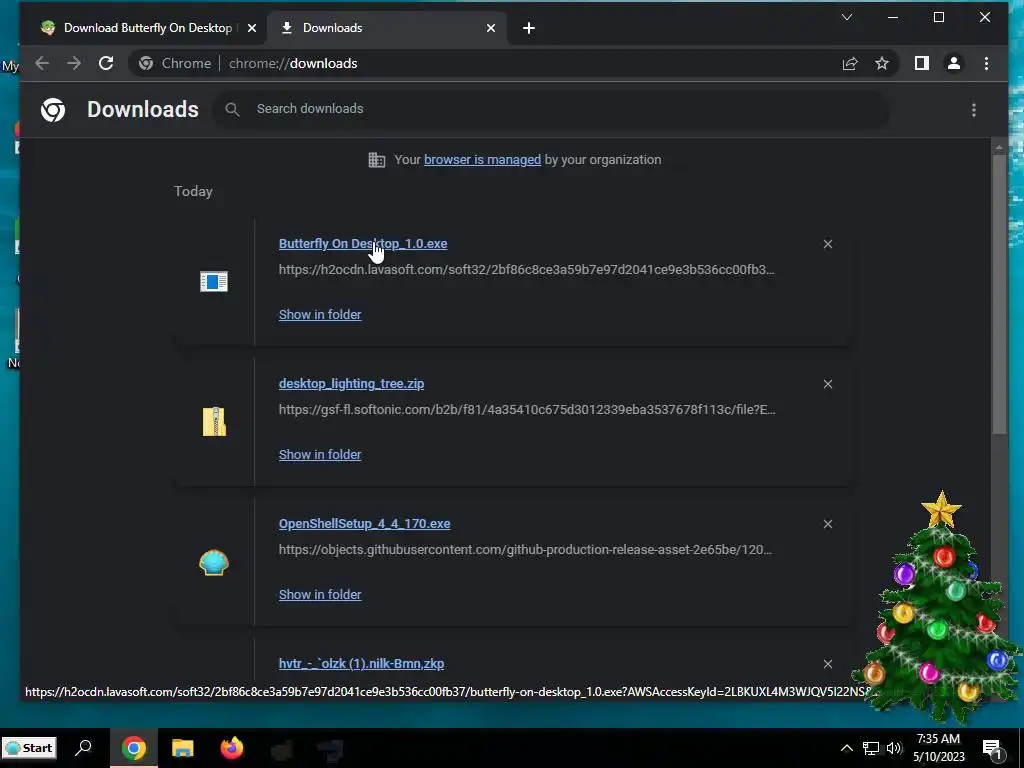The height and width of the screenshot is (768, 1024).
Task: Open the Windows Start button
Action: [29, 748]
